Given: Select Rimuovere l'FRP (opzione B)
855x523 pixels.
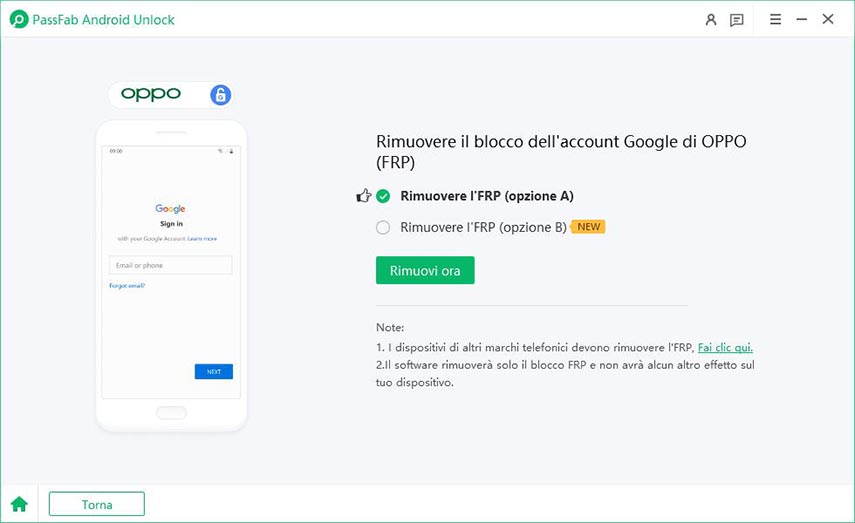Looking at the screenshot, I should tap(383, 227).
